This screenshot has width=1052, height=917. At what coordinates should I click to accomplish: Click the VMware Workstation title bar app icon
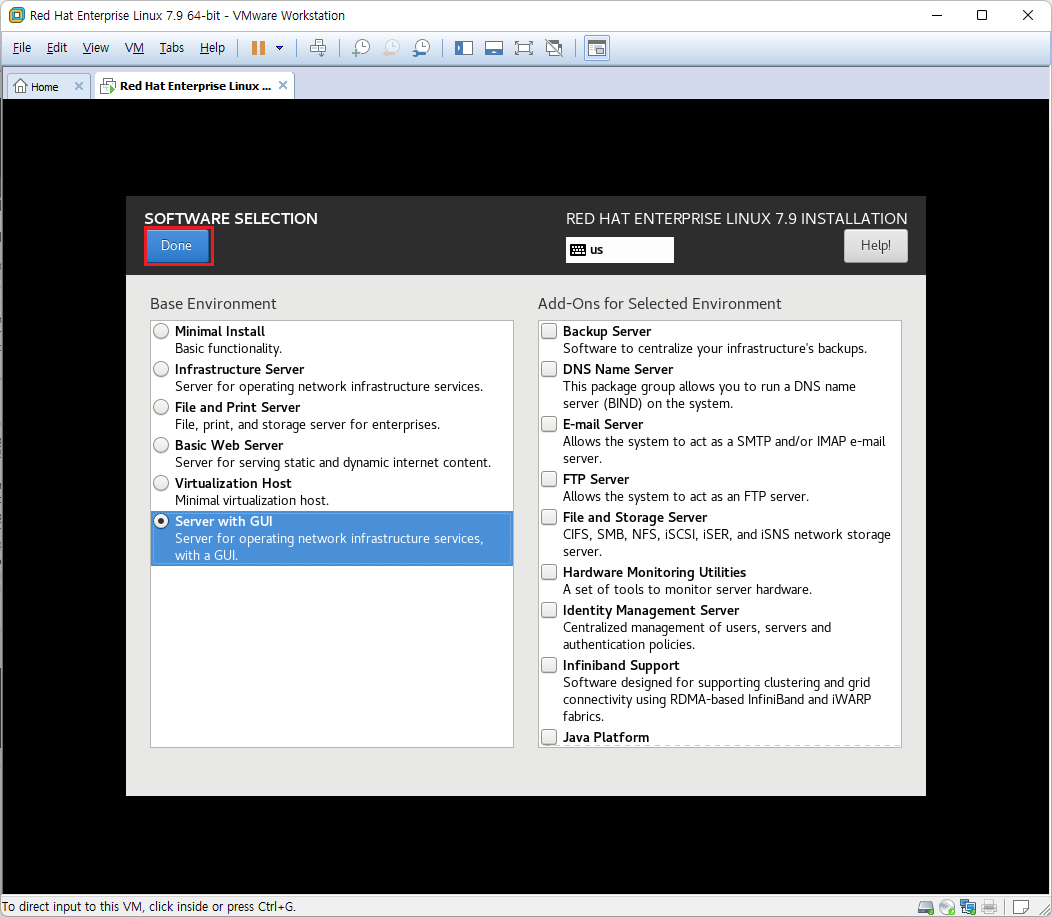coord(16,15)
